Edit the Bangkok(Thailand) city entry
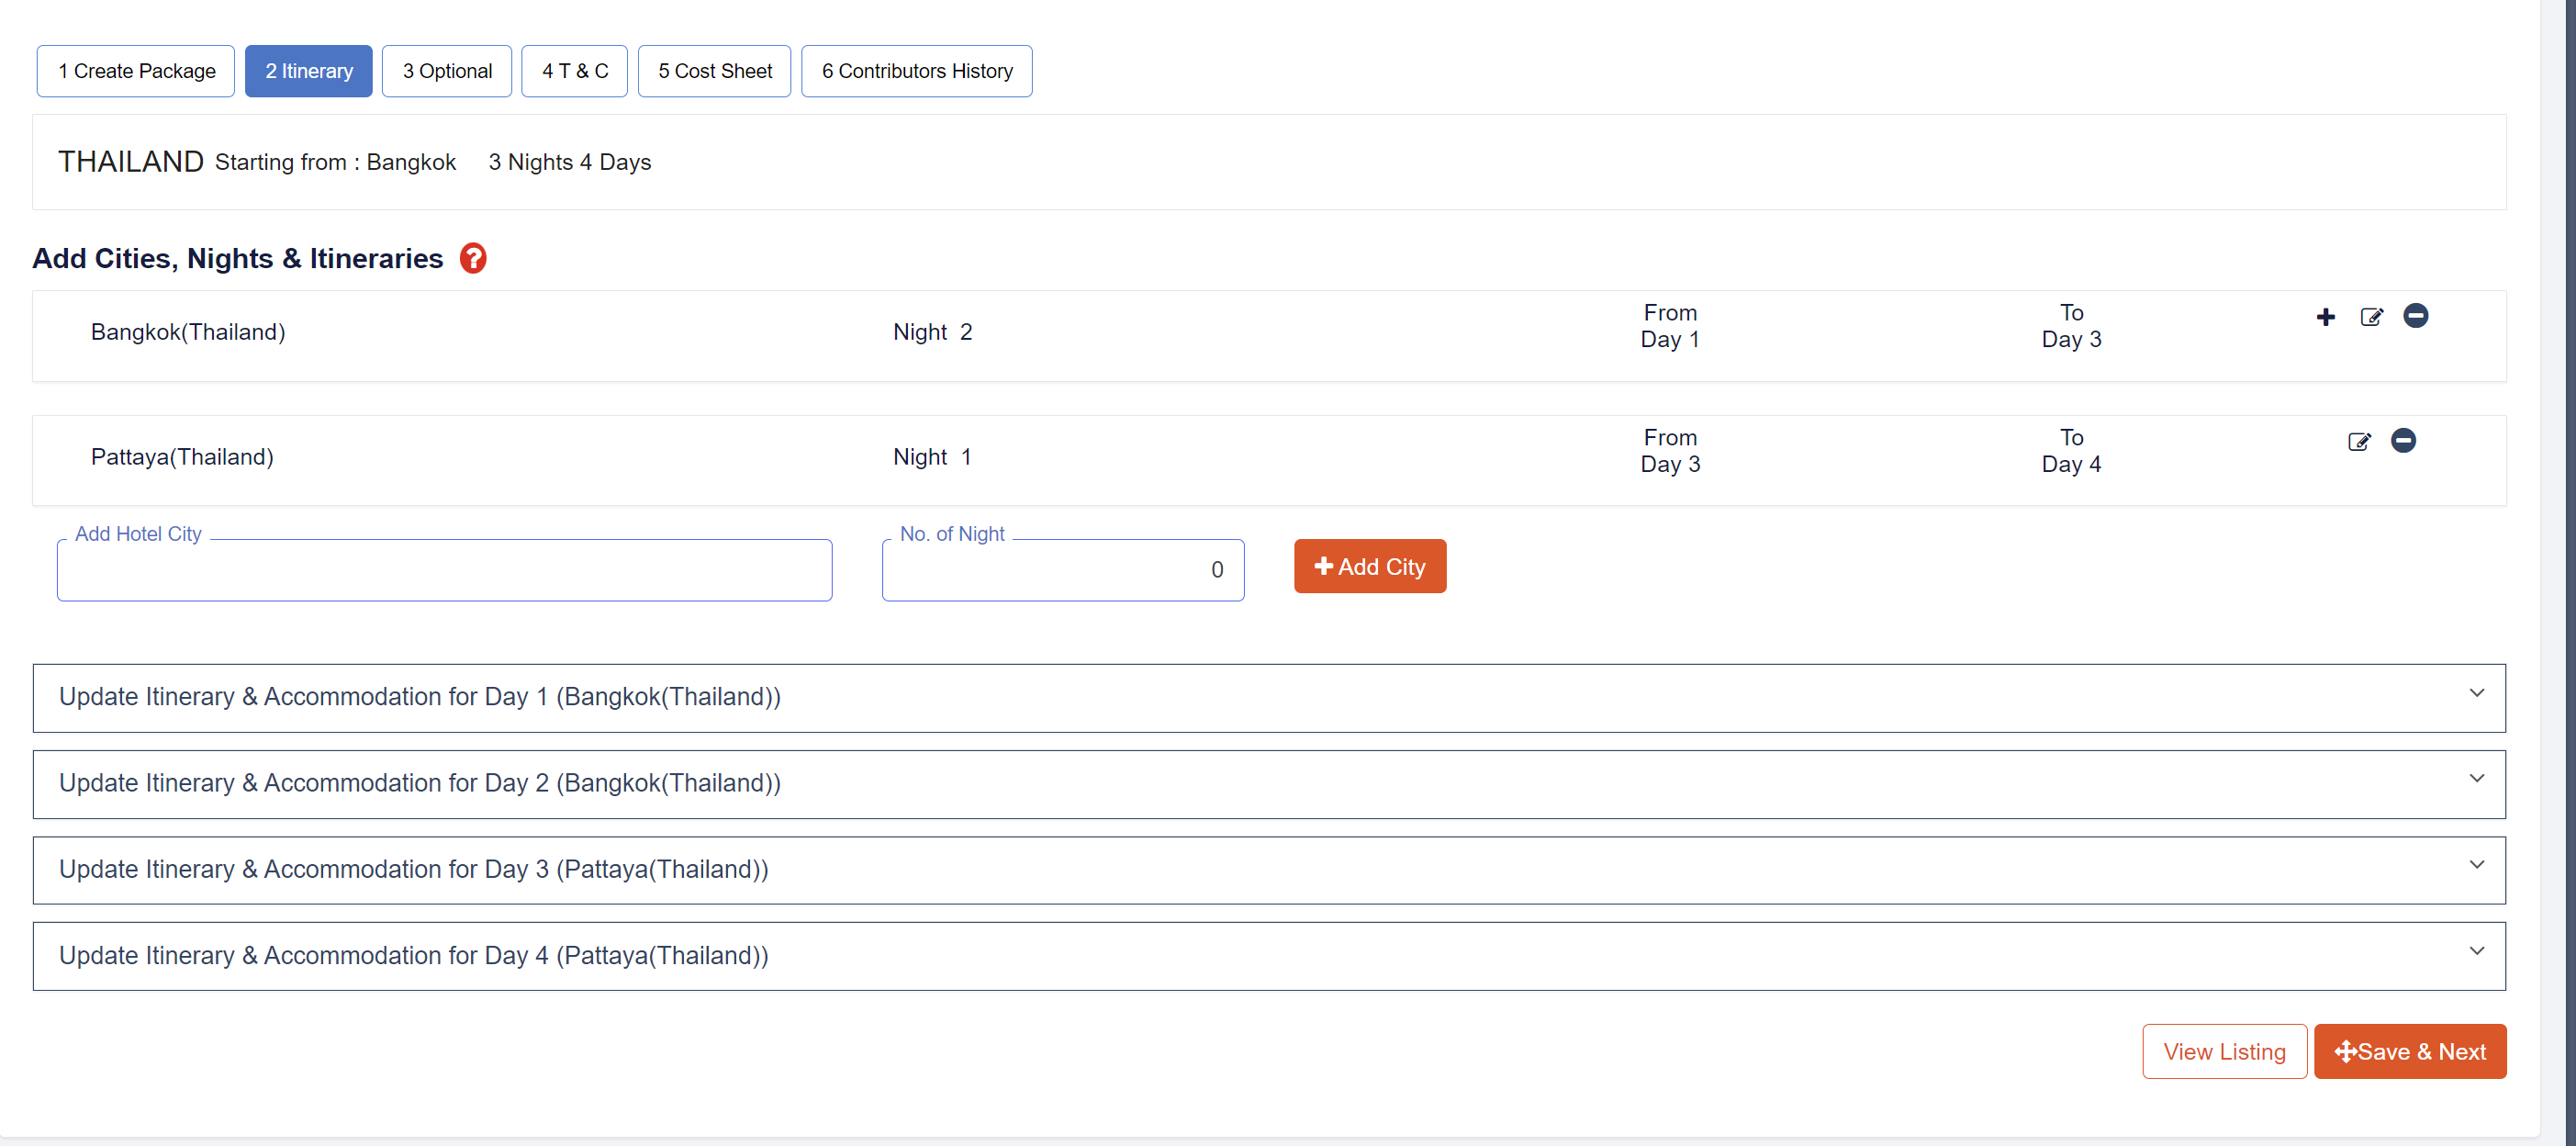This screenshot has width=2576, height=1146. point(2371,317)
